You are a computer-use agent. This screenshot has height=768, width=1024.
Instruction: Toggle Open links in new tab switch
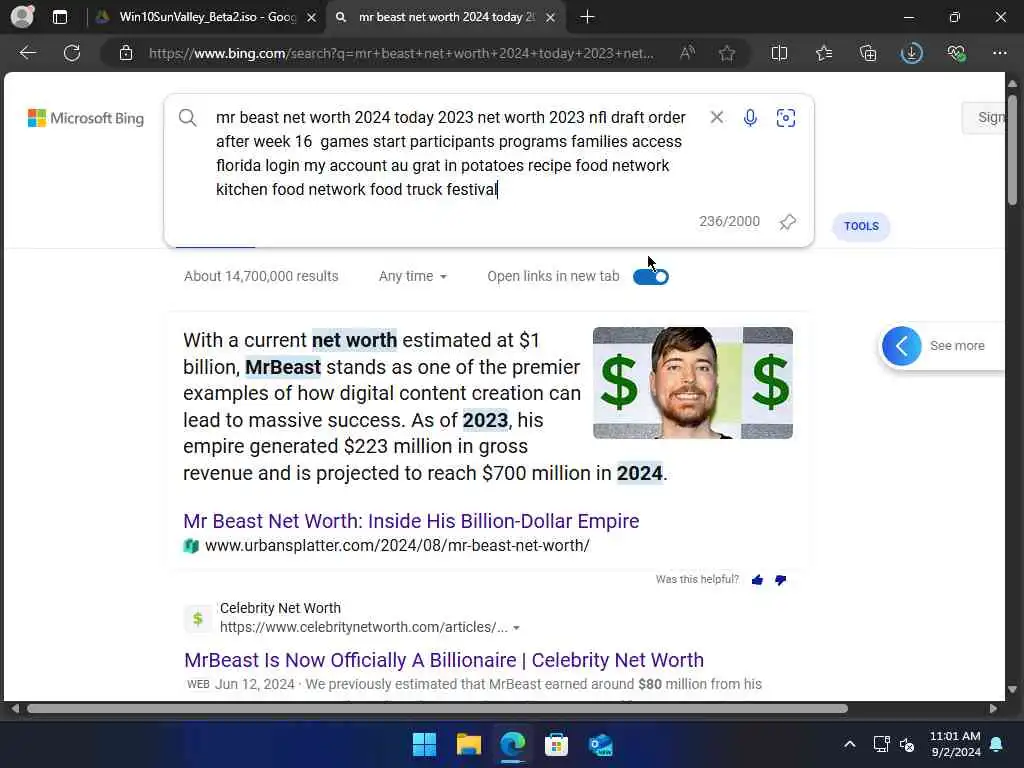(x=650, y=277)
